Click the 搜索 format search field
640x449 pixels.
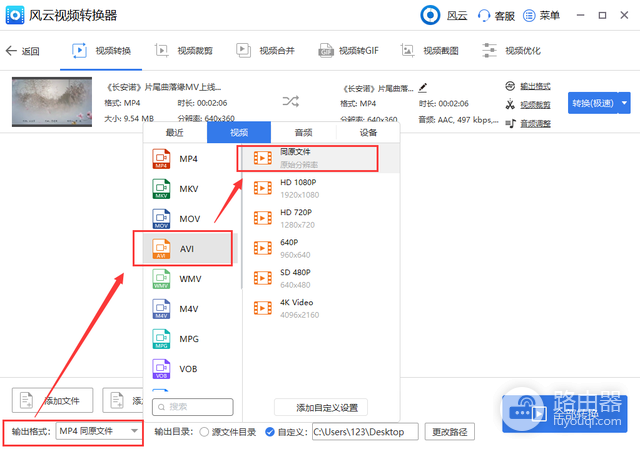pos(193,407)
